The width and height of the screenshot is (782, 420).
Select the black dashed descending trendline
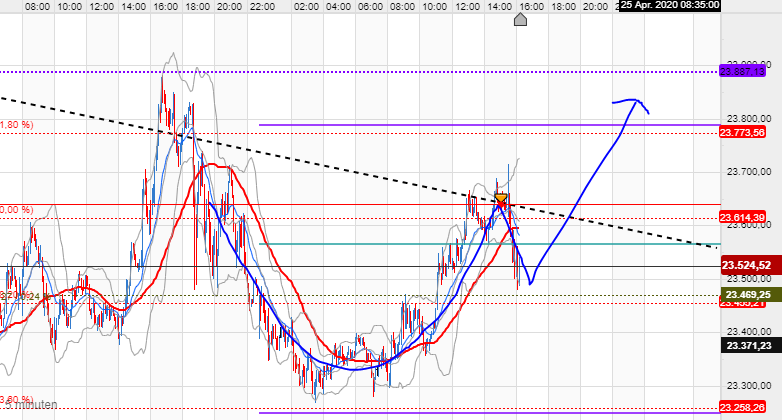pos(358,173)
